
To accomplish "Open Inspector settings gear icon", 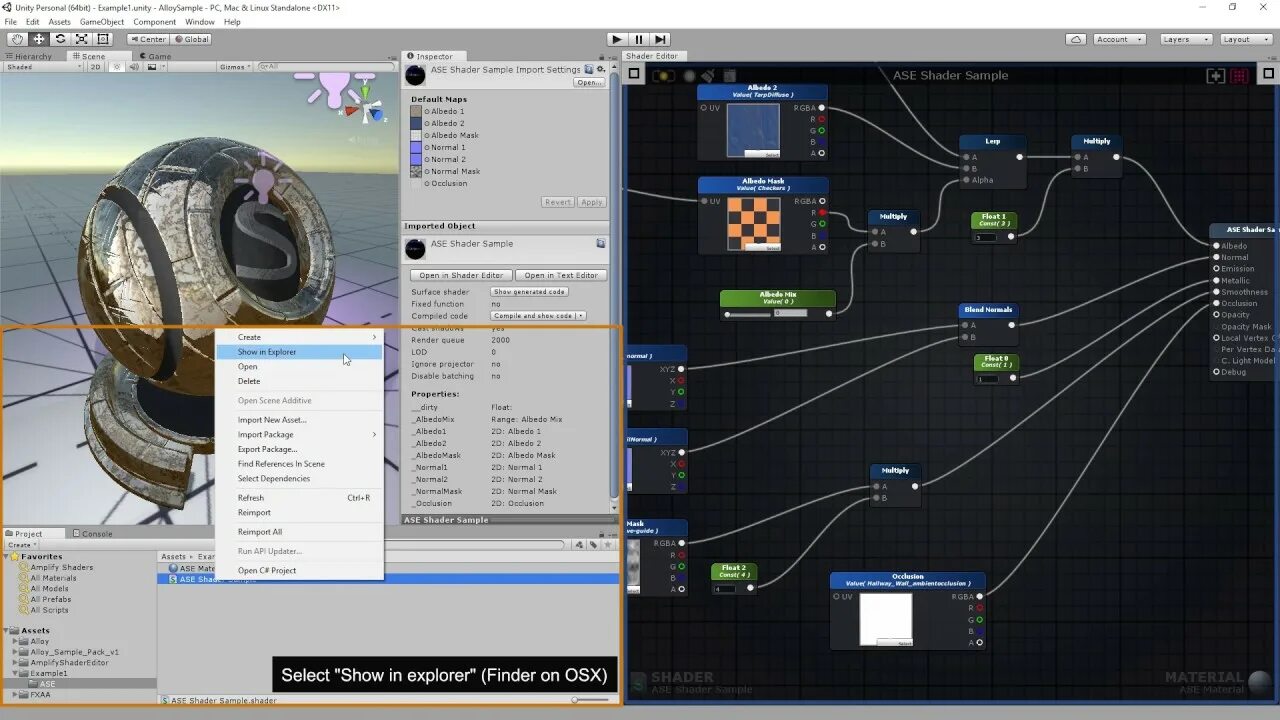I will pos(600,69).
